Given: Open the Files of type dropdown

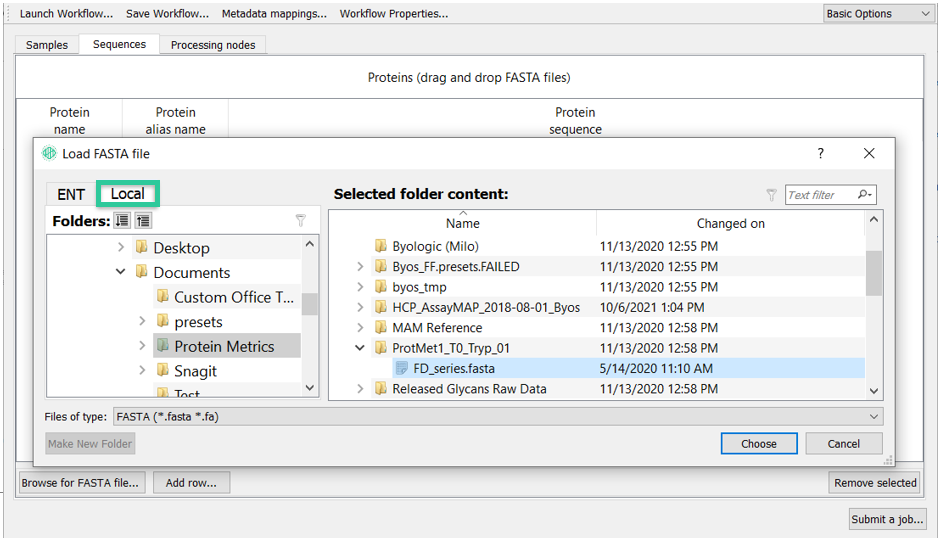Looking at the screenshot, I should [498, 416].
